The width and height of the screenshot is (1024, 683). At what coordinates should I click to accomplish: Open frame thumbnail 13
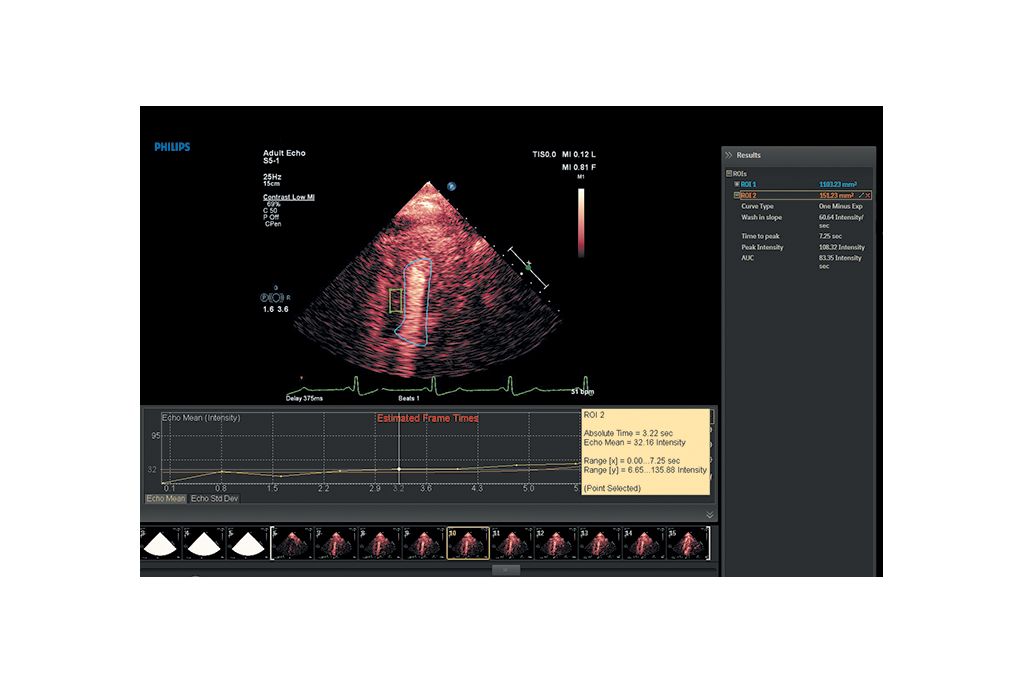[600, 543]
